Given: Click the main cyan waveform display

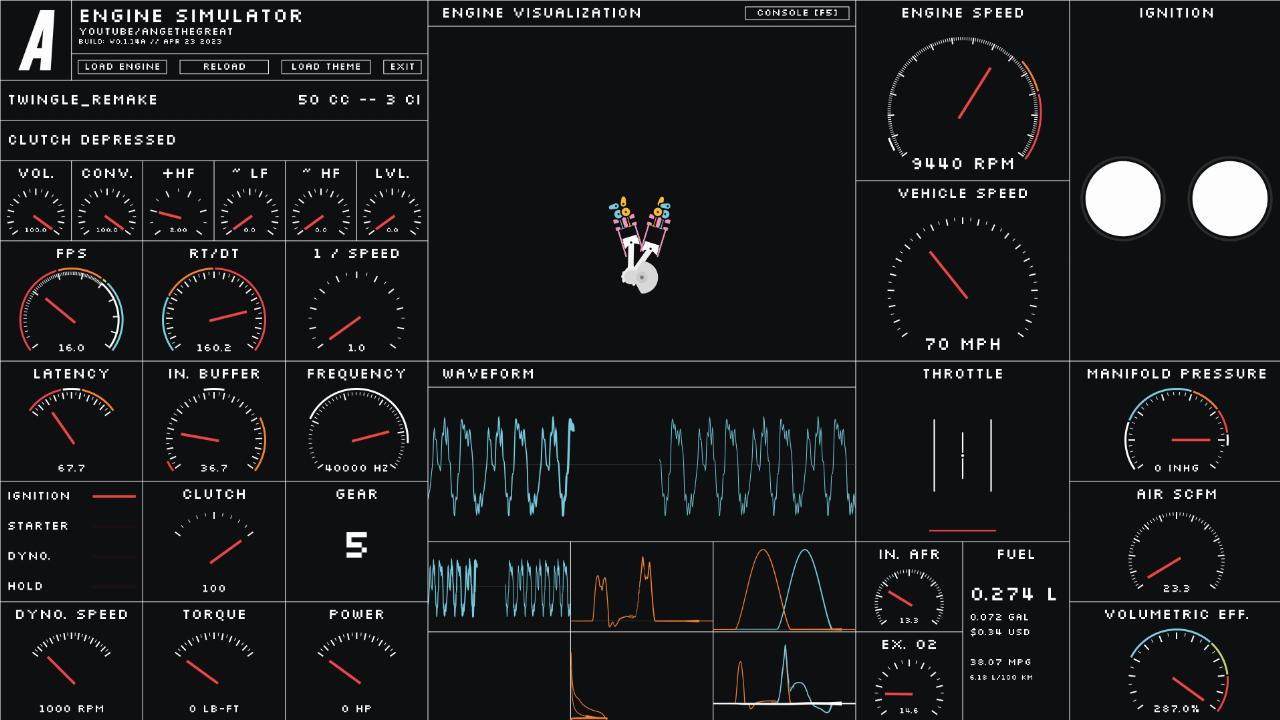Looking at the screenshot, I should 641,465.
